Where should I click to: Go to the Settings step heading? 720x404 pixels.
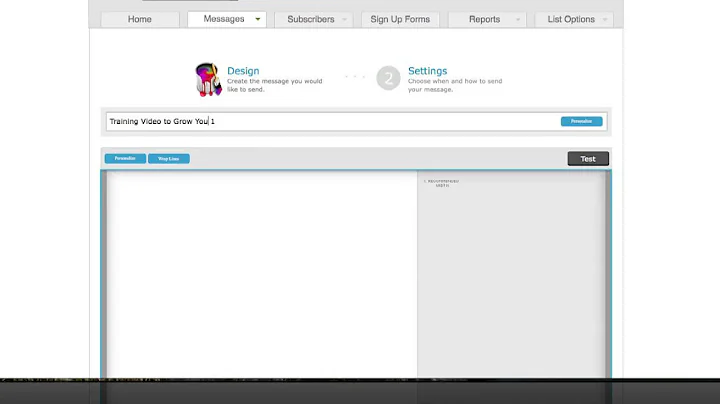428,71
